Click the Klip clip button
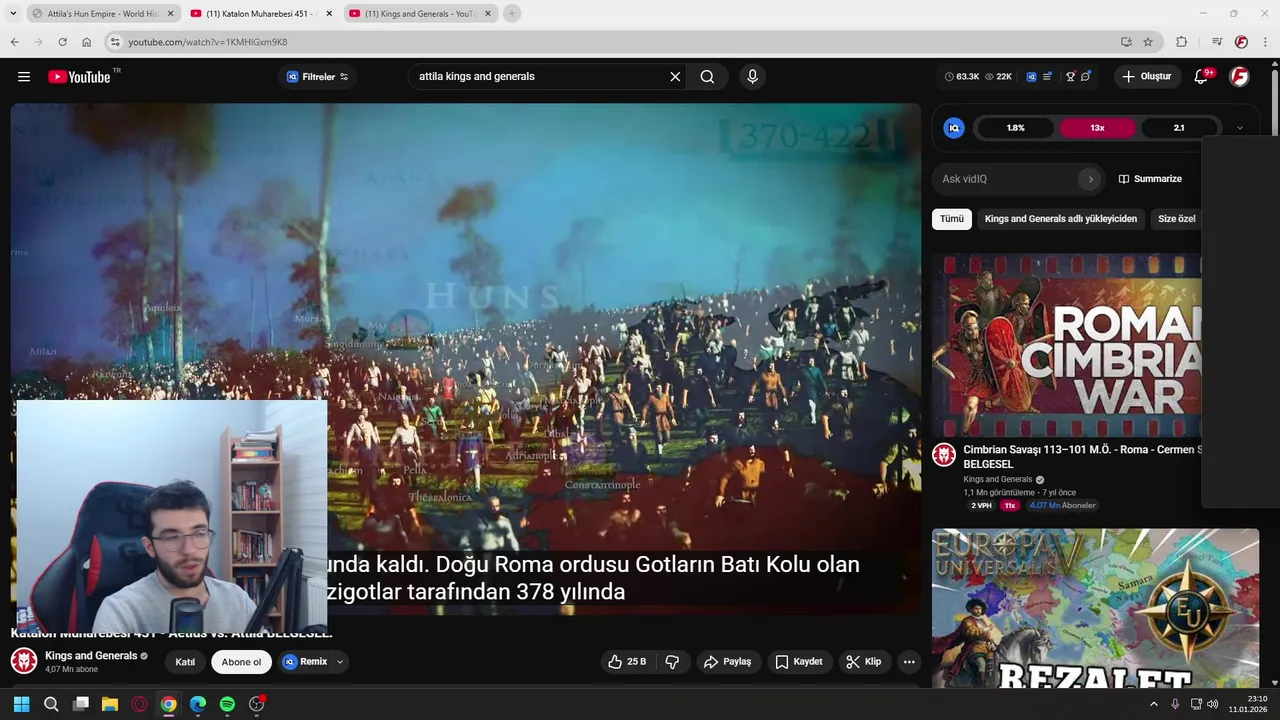The width and height of the screenshot is (1280, 720). pyautogui.click(x=863, y=662)
